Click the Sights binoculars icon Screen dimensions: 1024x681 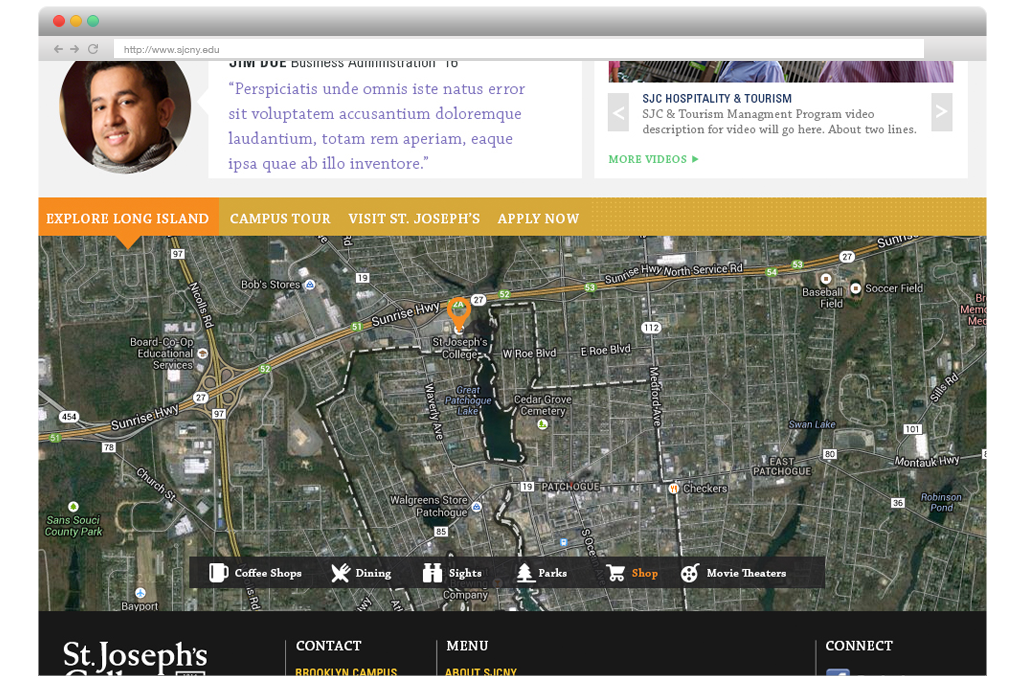click(432, 573)
